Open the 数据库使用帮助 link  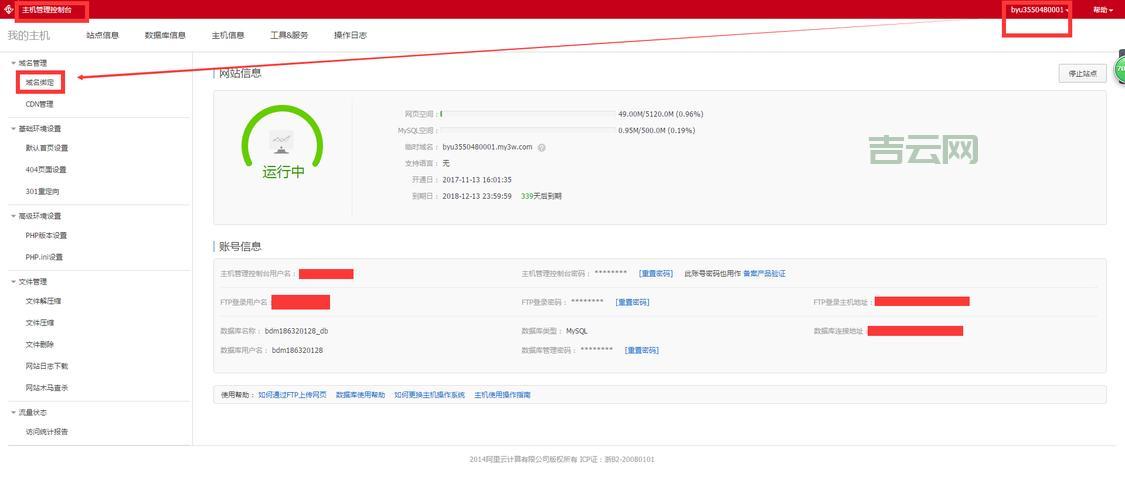(360, 395)
